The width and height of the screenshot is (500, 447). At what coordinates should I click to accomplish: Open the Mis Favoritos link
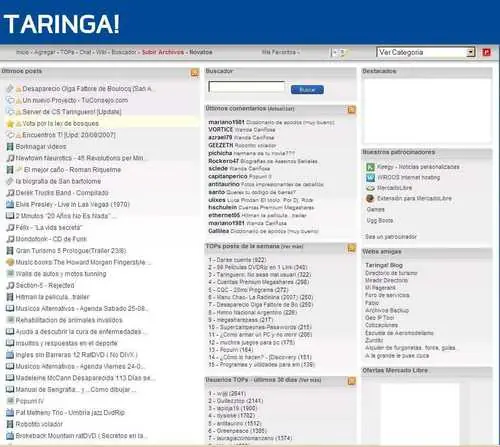point(279,52)
